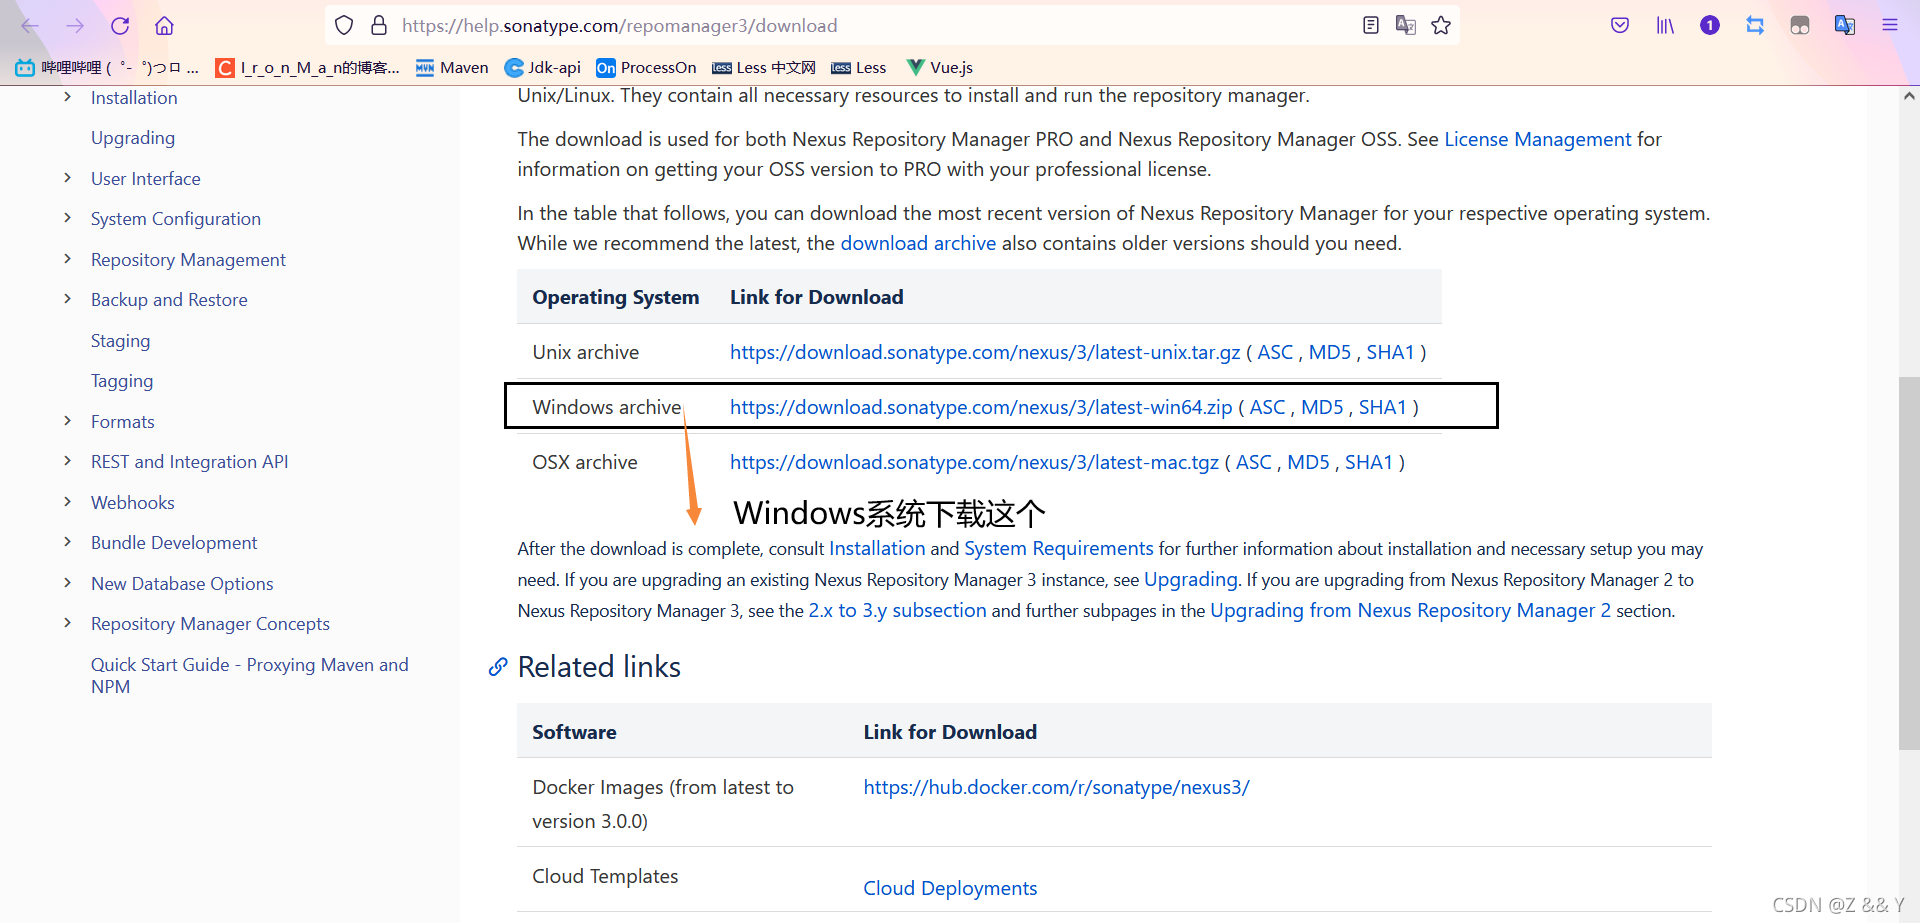Open the Tagging sidebar page
The image size is (1920, 923).
122,381
